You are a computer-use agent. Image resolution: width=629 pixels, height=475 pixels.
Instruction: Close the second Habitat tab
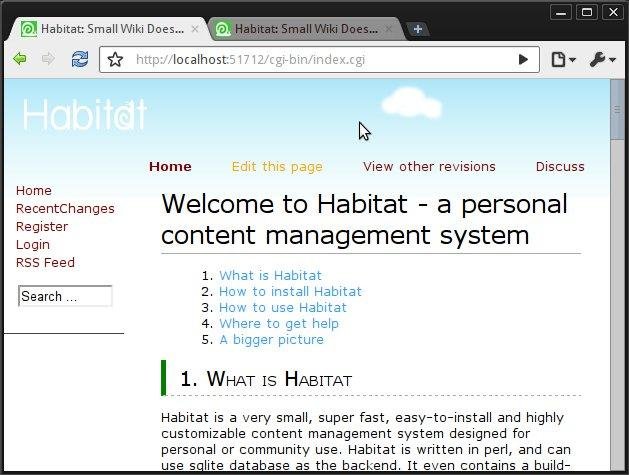(x=388, y=29)
